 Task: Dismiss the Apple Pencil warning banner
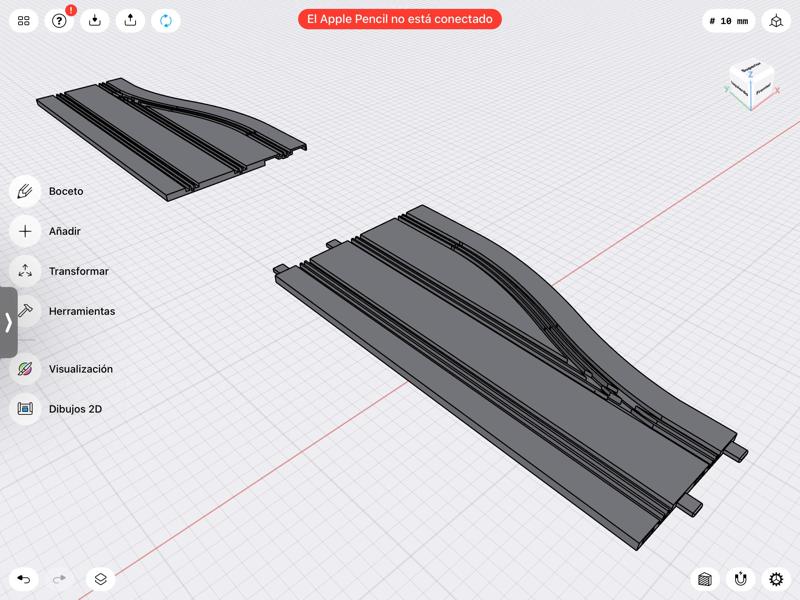400,17
